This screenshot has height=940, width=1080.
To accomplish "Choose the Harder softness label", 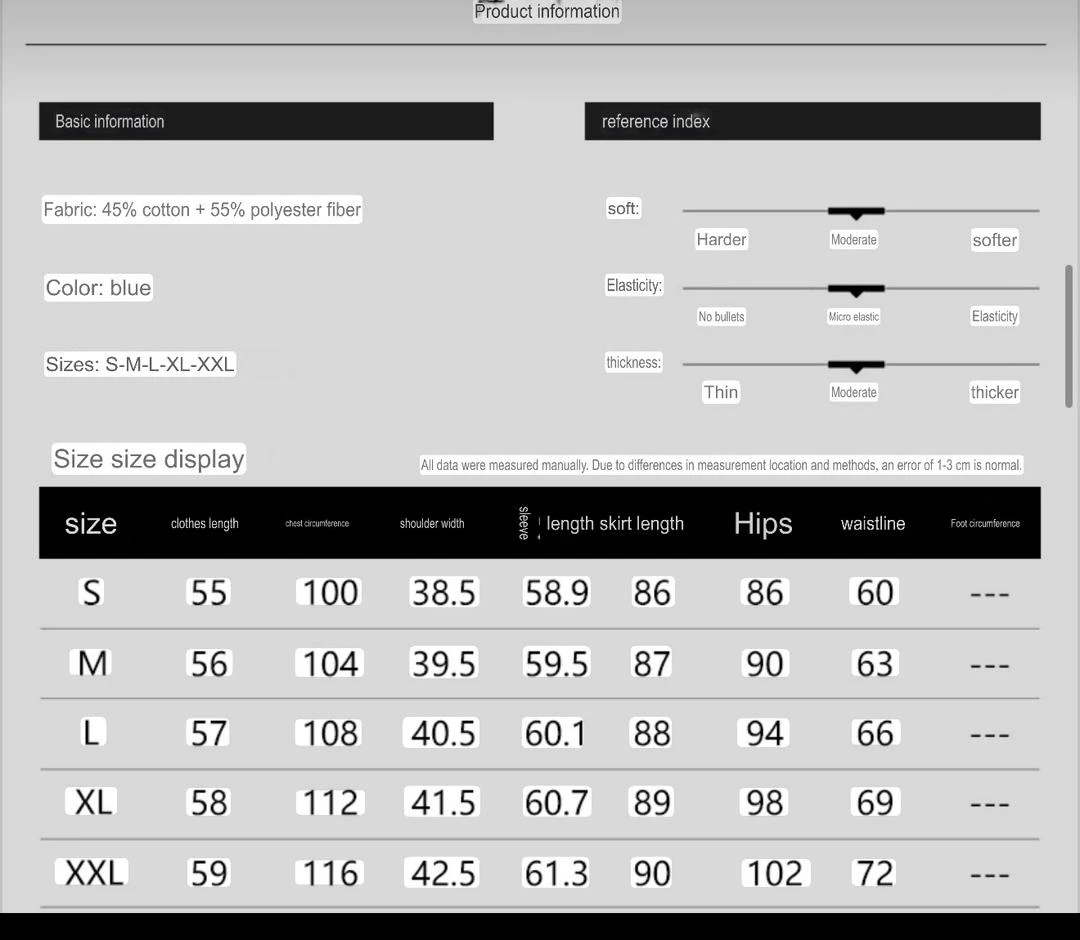I will pos(721,240).
